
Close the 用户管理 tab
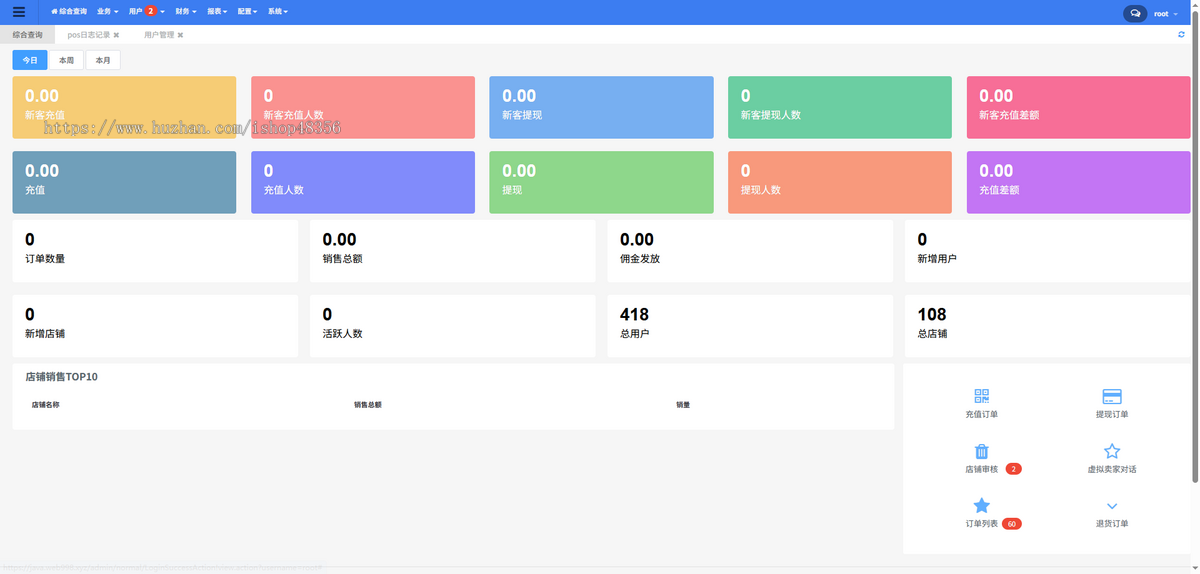180,35
